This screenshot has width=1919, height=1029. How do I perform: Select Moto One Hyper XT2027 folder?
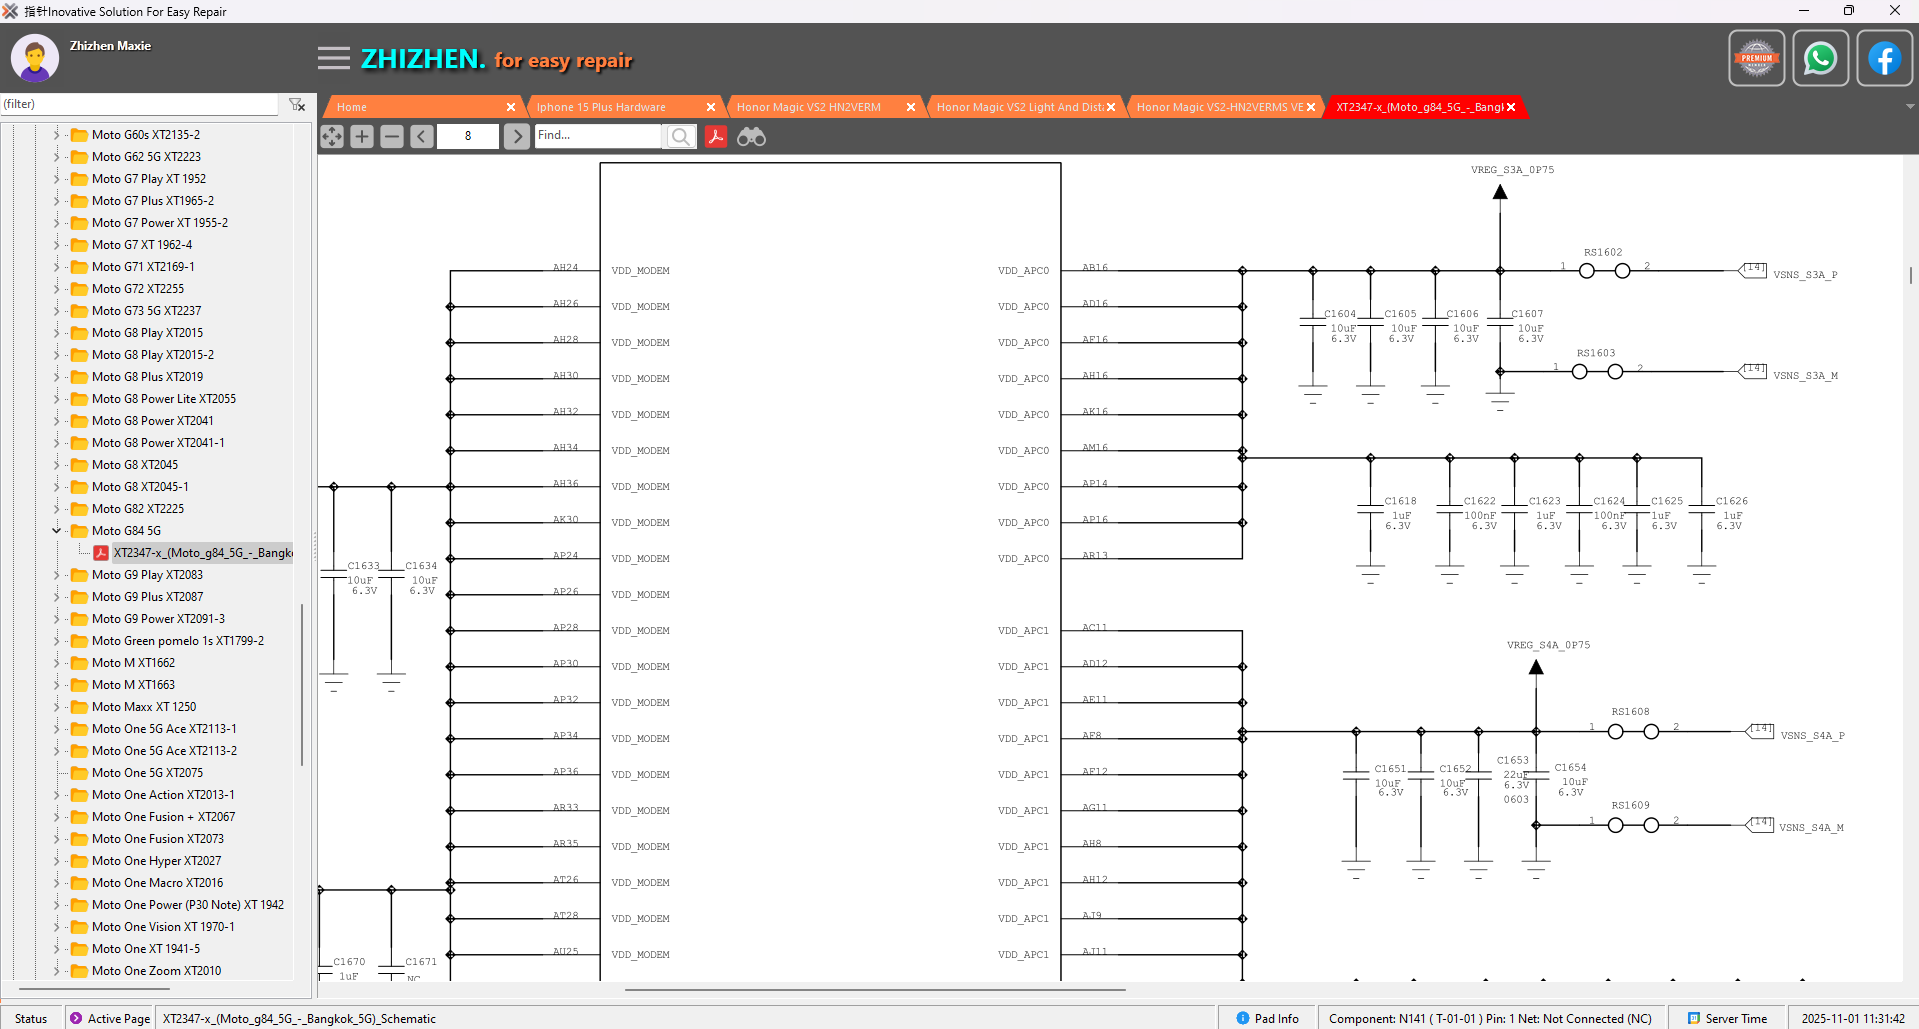point(156,860)
